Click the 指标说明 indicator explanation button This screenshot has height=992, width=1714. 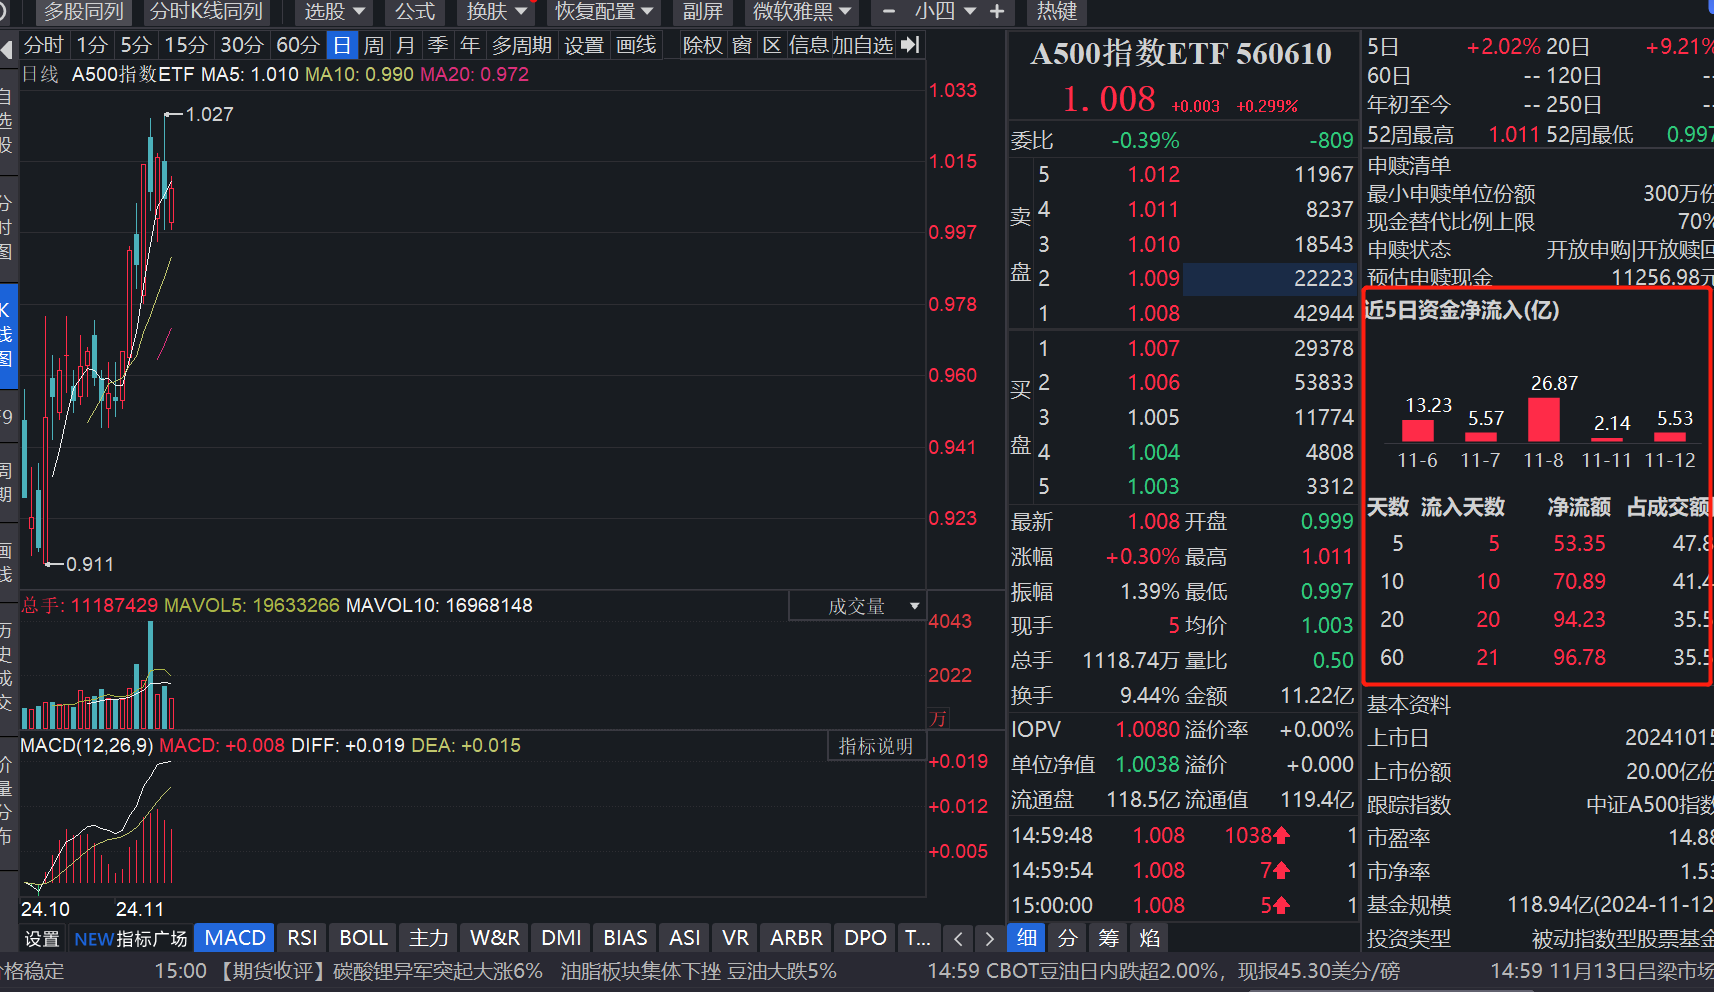(876, 745)
